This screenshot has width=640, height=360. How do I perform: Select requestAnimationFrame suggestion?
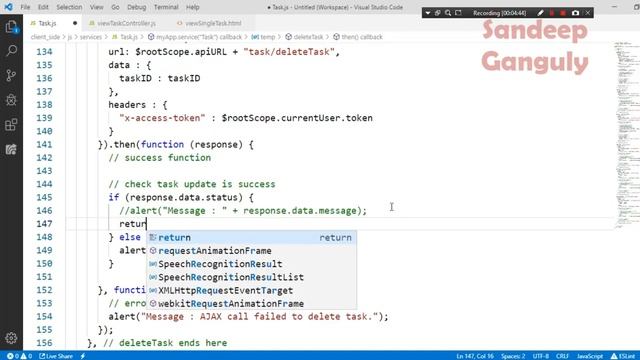(x=251, y=251)
